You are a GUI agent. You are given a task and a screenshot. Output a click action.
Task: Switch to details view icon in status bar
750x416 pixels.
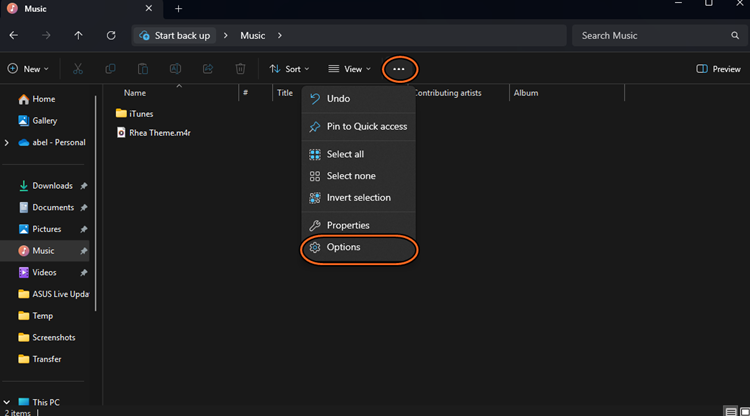pos(730,411)
